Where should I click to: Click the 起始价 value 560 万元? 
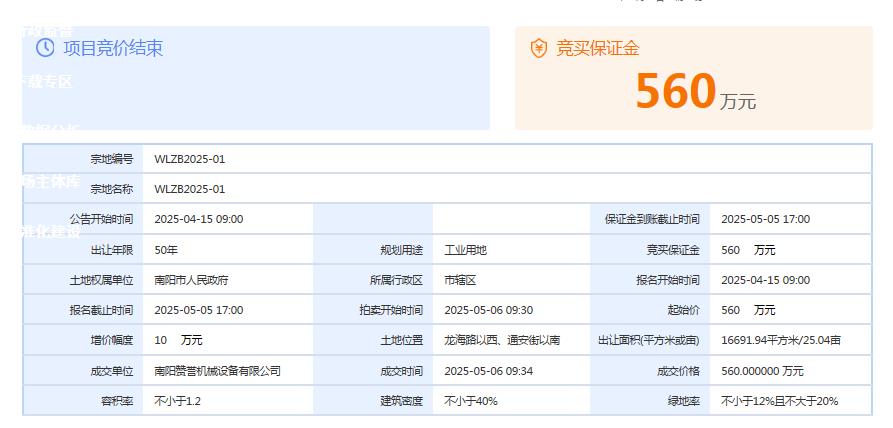[748, 310]
